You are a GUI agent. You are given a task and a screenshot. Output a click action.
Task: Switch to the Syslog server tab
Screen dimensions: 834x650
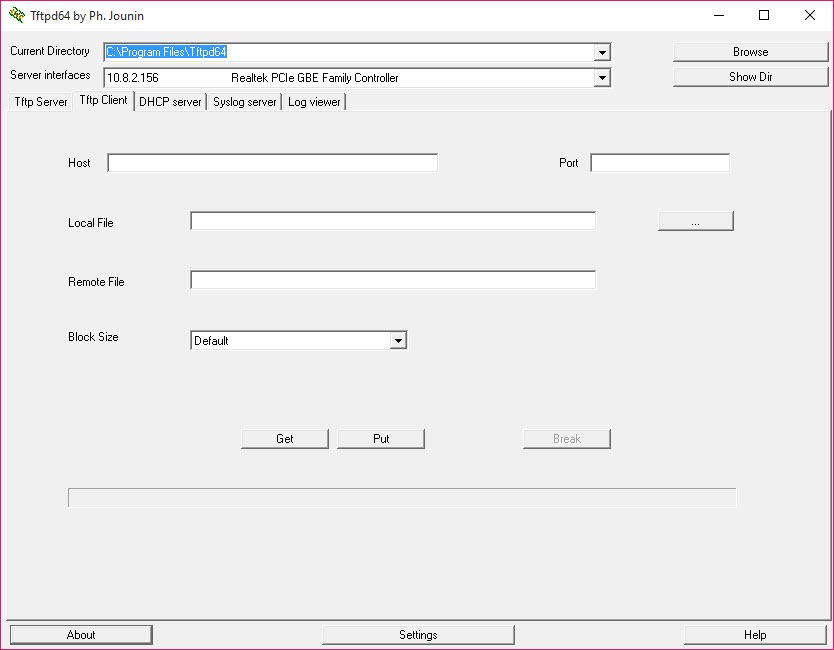[x=245, y=102]
